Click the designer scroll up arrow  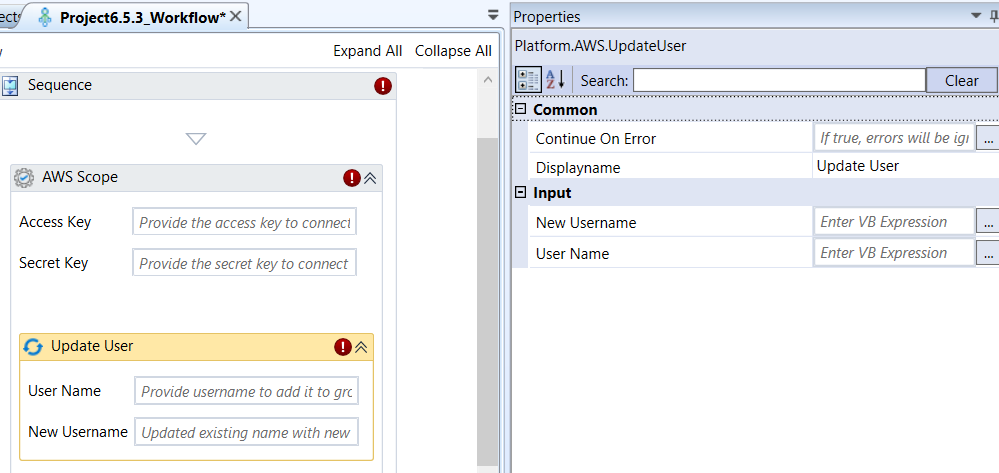tap(488, 80)
